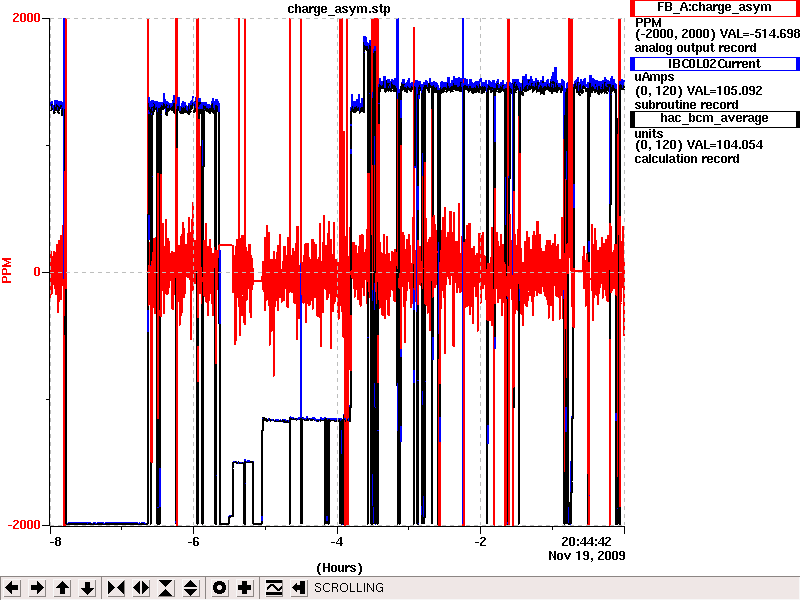
Task: Click the 2000 y-axis maximum value
Action: coord(26,18)
